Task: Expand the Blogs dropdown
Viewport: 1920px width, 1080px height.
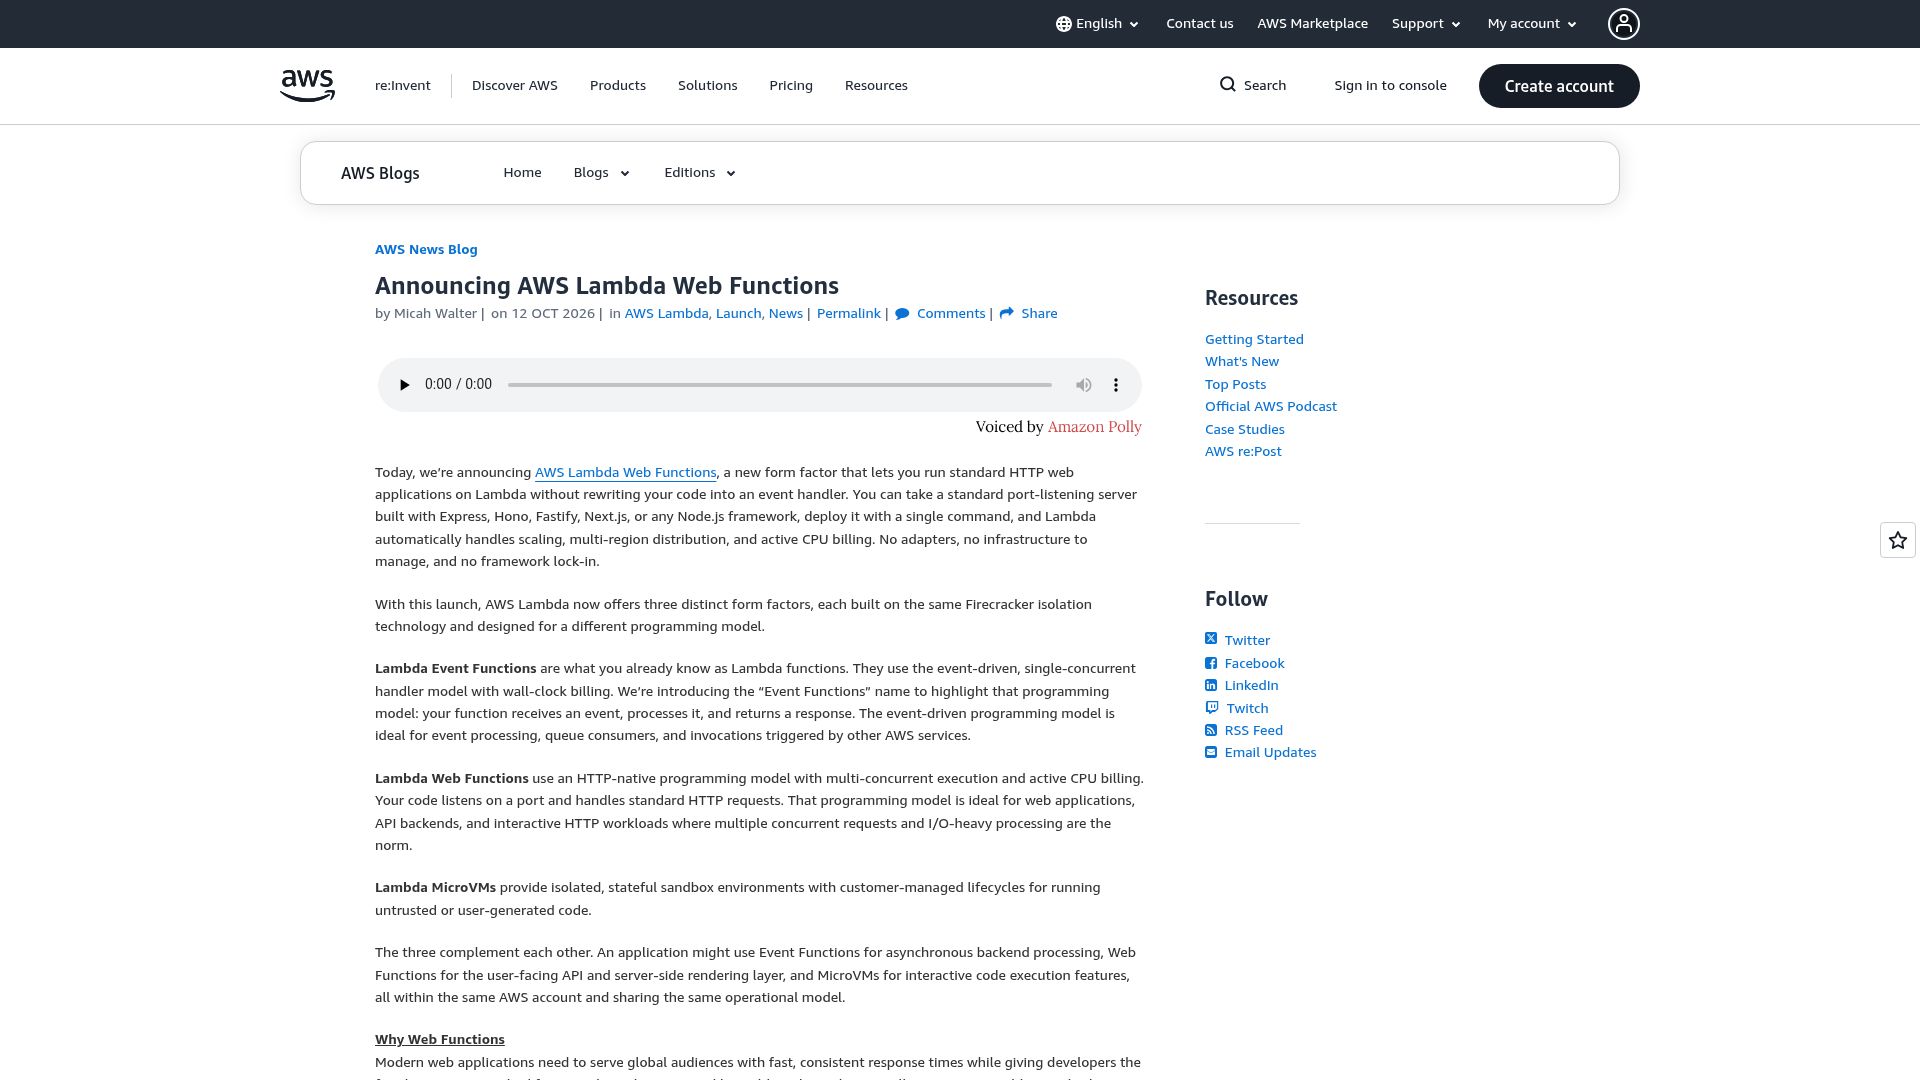Action: [602, 173]
